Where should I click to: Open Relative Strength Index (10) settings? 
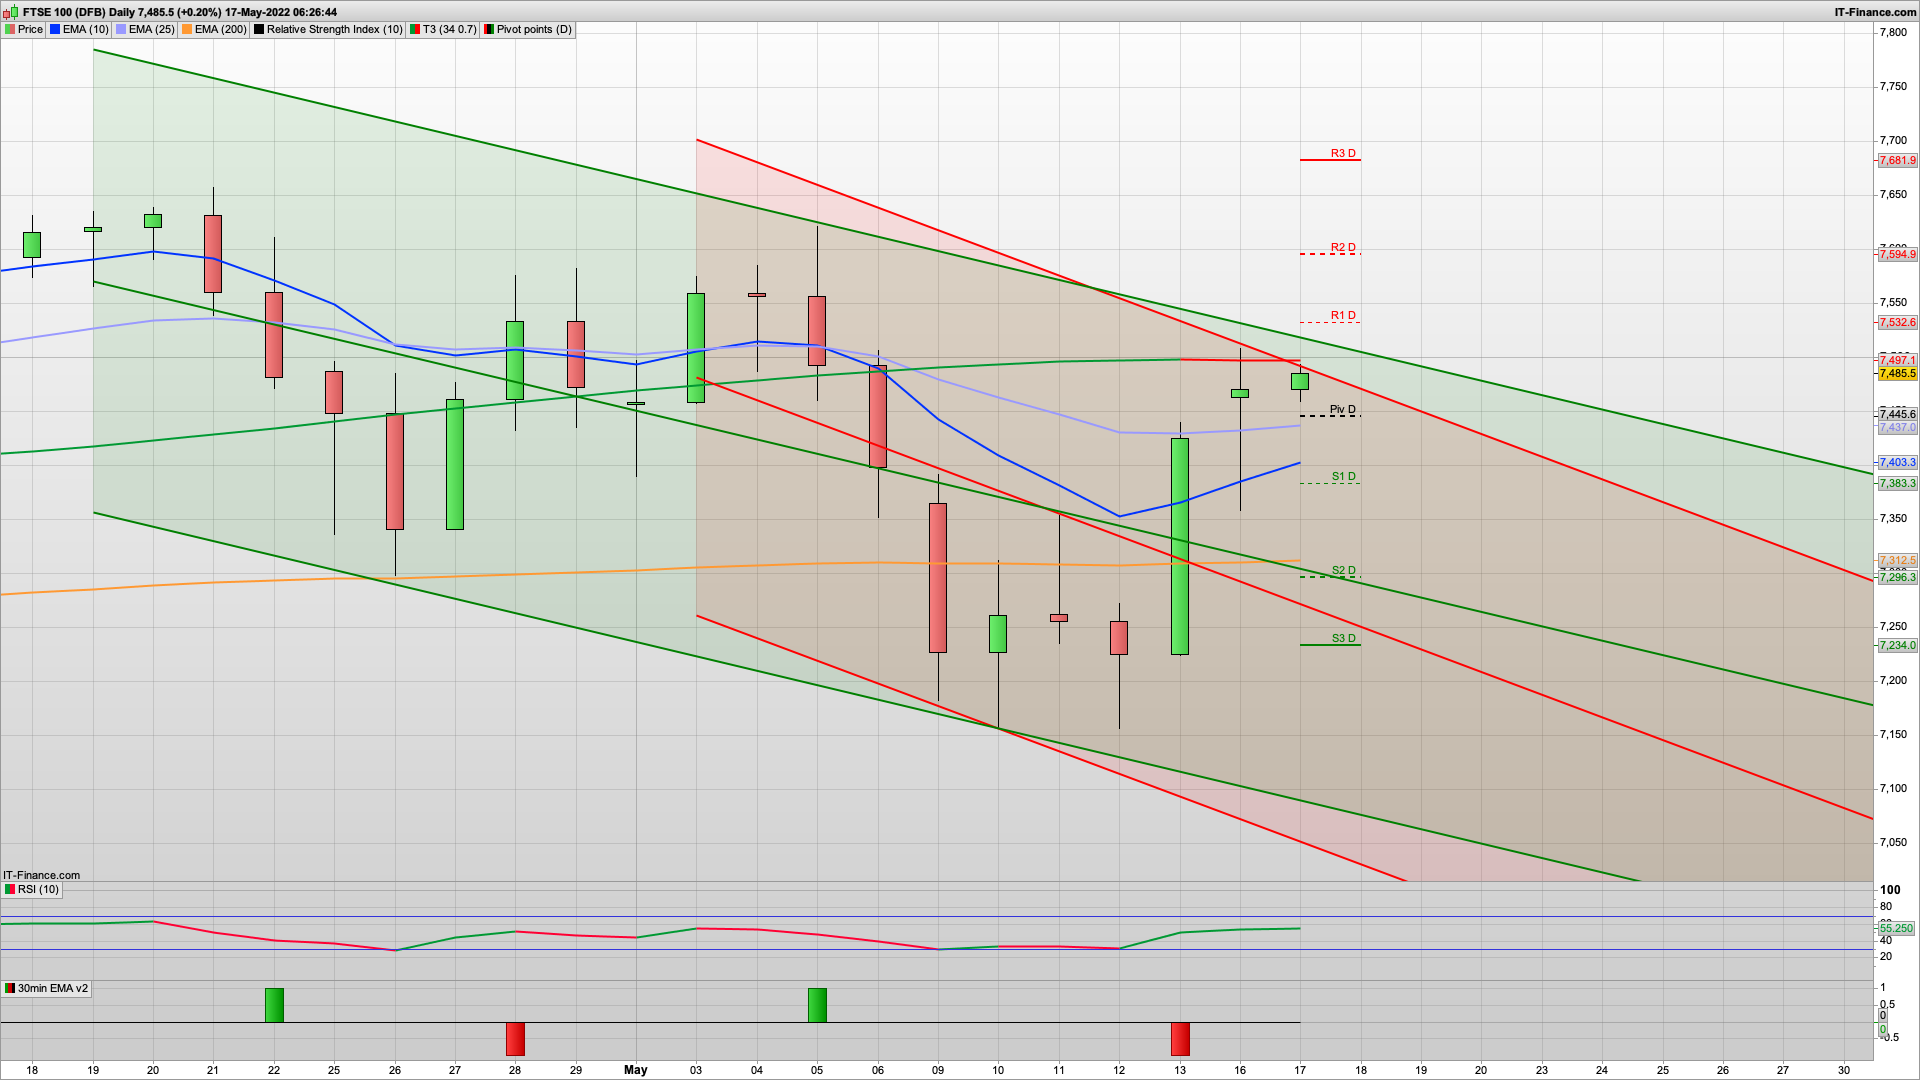coord(334,29)
